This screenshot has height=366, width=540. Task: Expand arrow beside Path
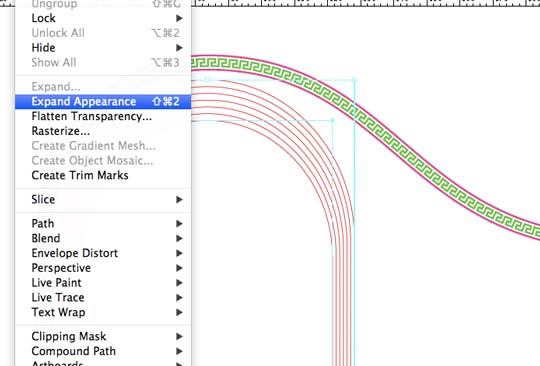(x=179, y=224)
